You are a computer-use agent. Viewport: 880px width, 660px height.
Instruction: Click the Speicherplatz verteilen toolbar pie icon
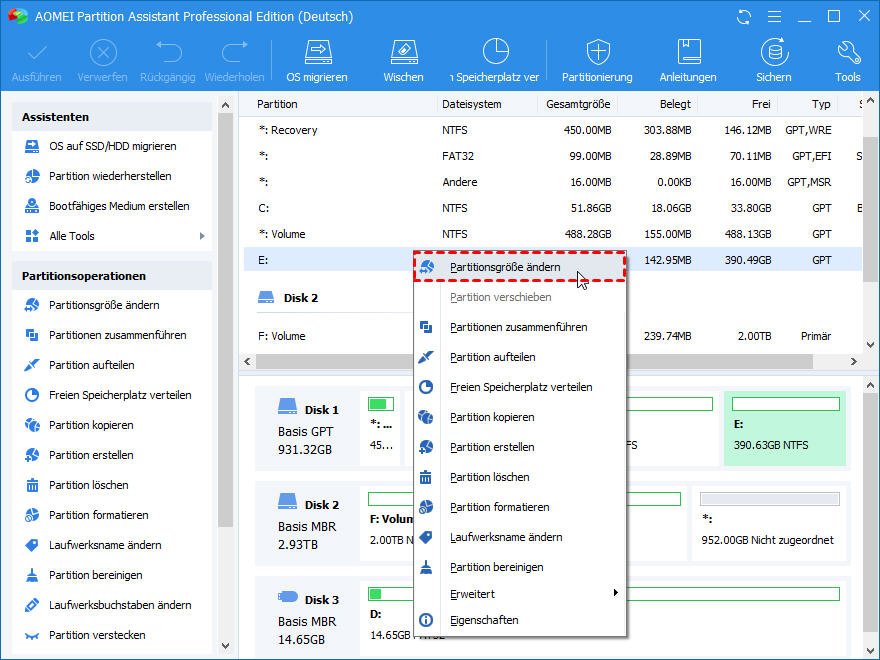(496, 52)
